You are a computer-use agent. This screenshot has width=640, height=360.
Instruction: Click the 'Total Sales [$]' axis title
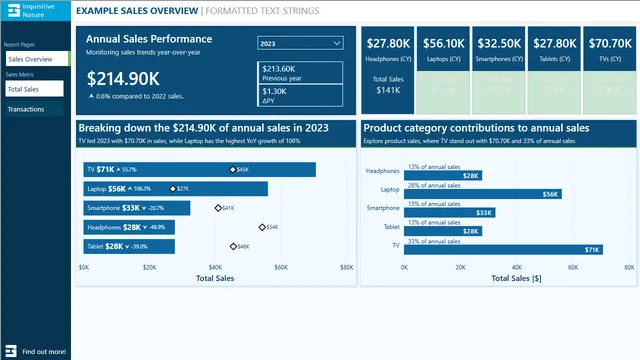click(516, 278)
